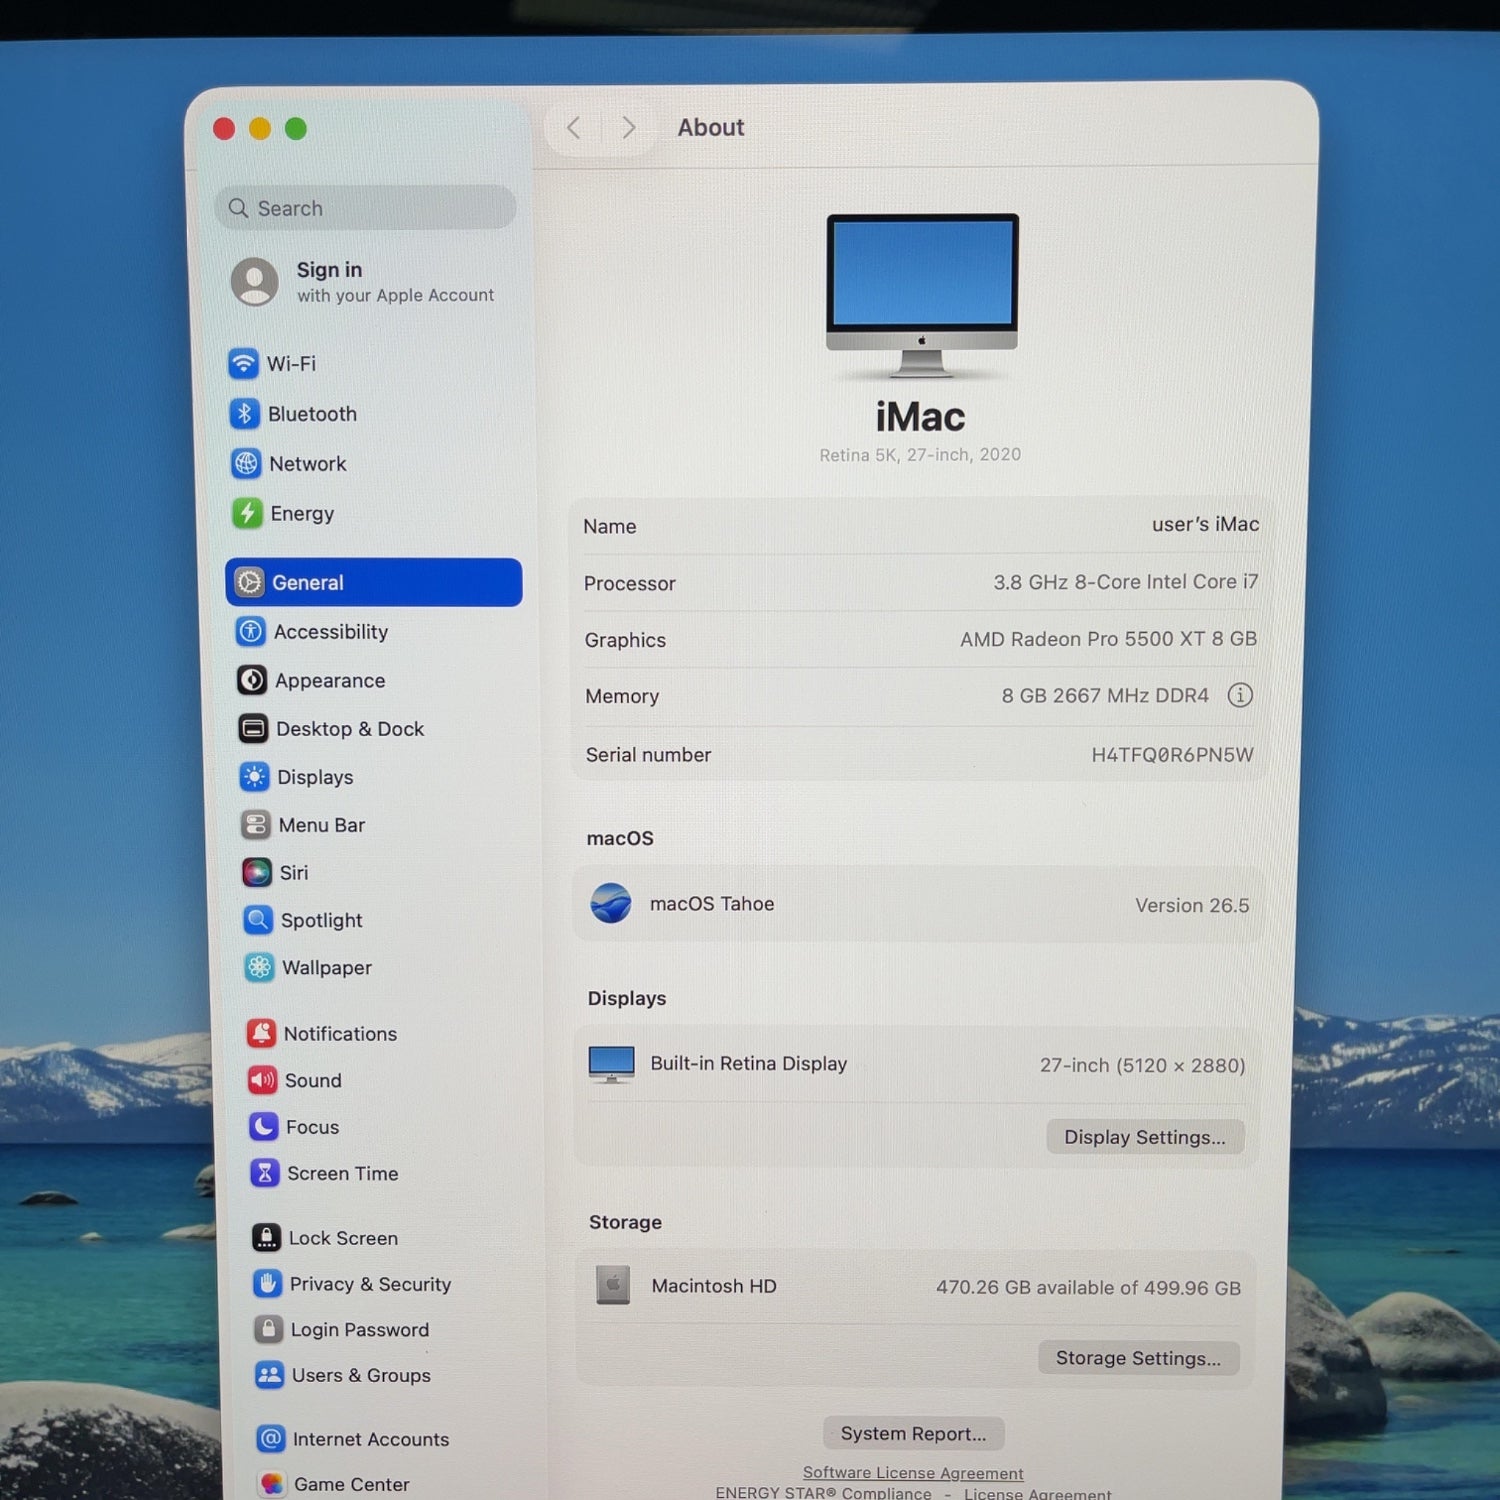Screen dimensions: 1500x1500
Task: Click the Wi-Fi icon in the sidebar
Action: coord(243,363)
